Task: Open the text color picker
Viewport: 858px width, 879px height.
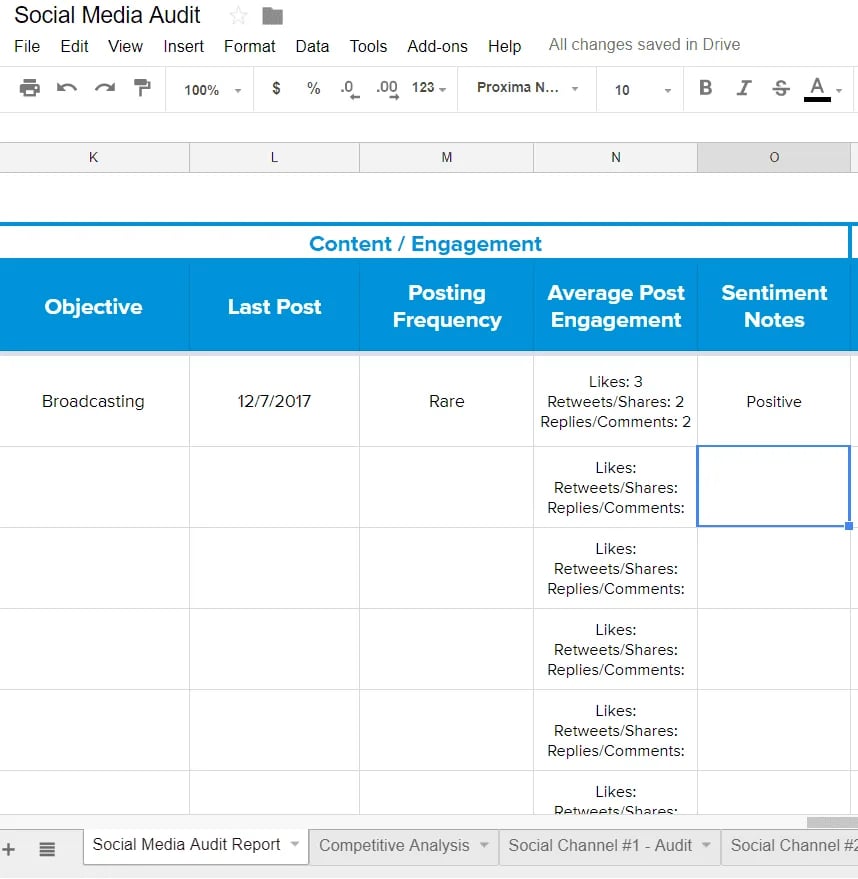Action: 818,88
